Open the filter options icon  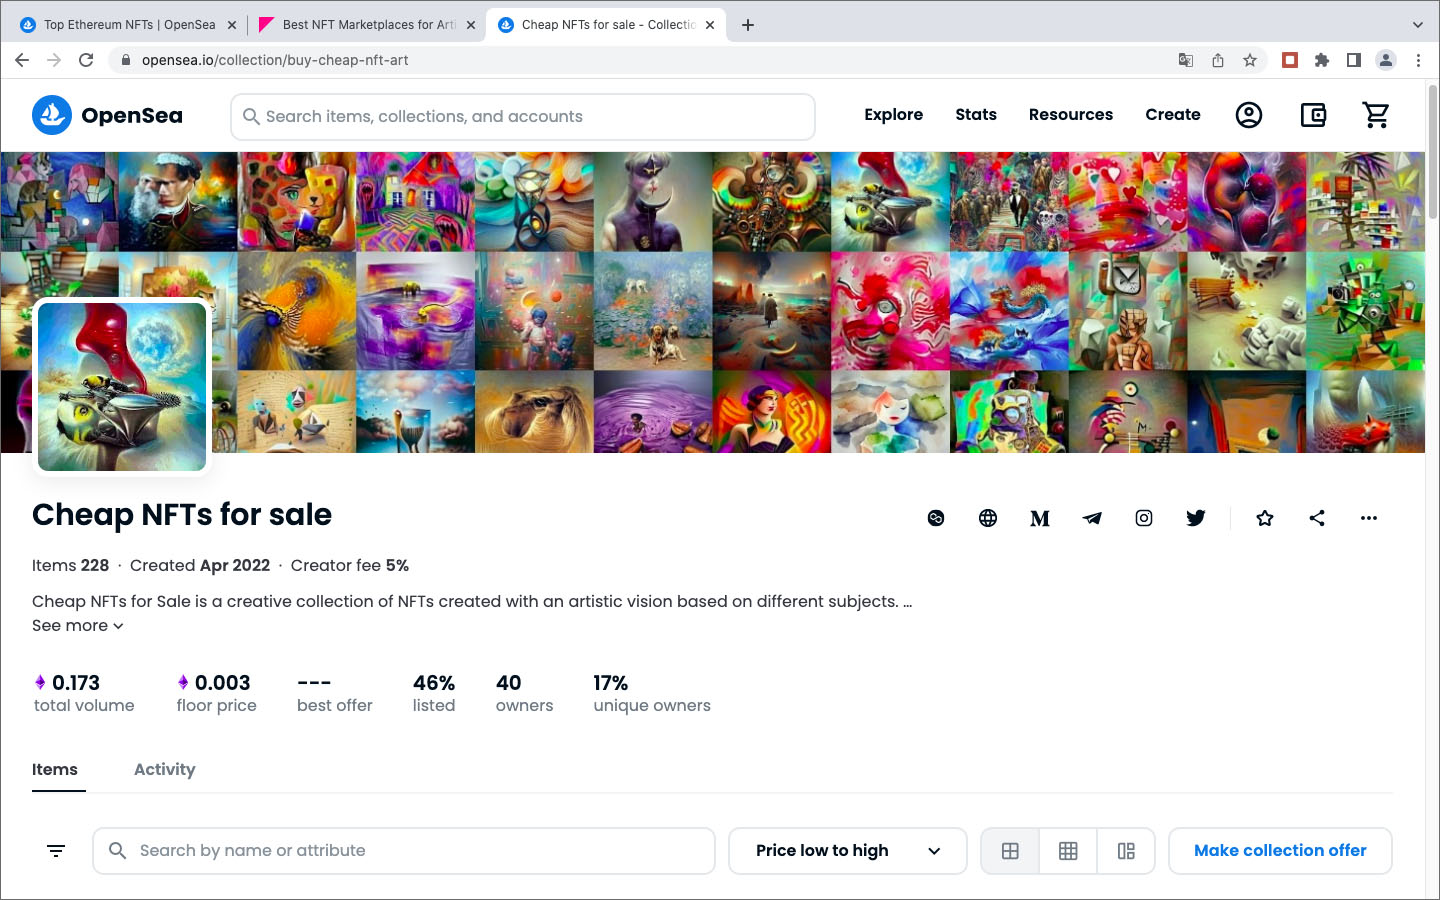[56, 851]
